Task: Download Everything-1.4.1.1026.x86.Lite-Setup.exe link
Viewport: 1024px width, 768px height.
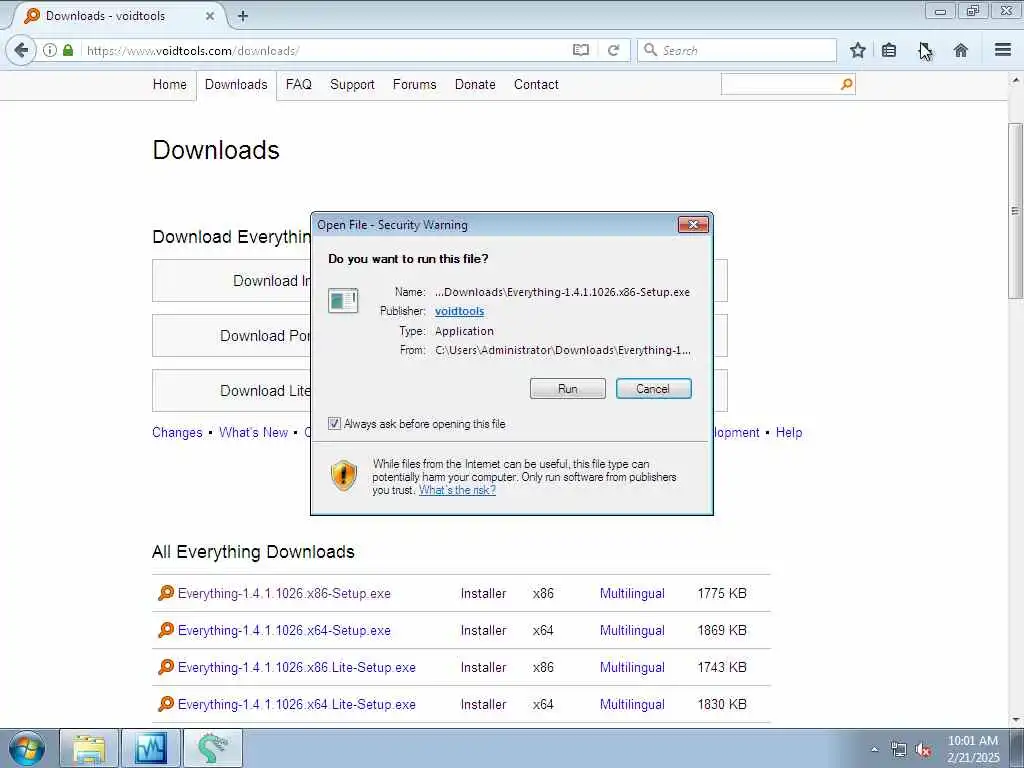Action: click(x=296, y=667)
